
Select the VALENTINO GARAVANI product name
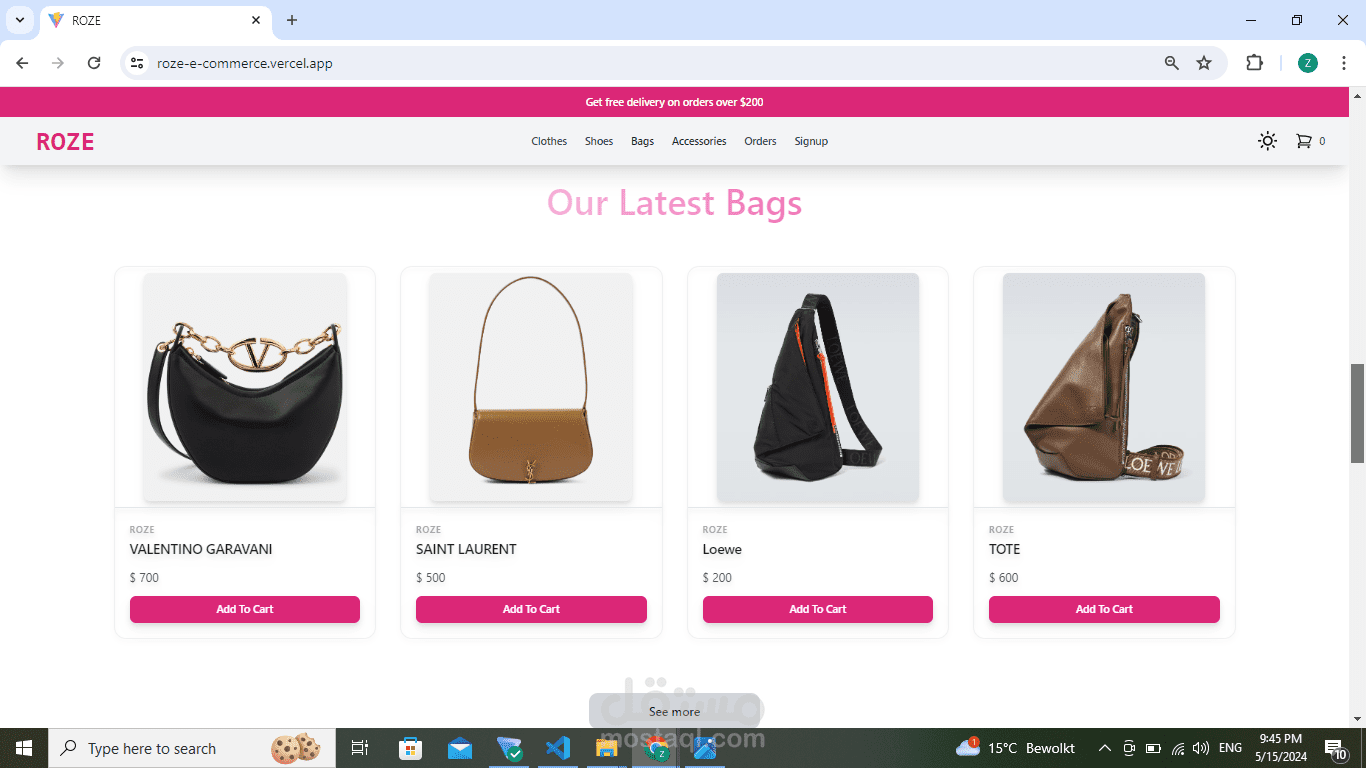(x=201, y=549)
